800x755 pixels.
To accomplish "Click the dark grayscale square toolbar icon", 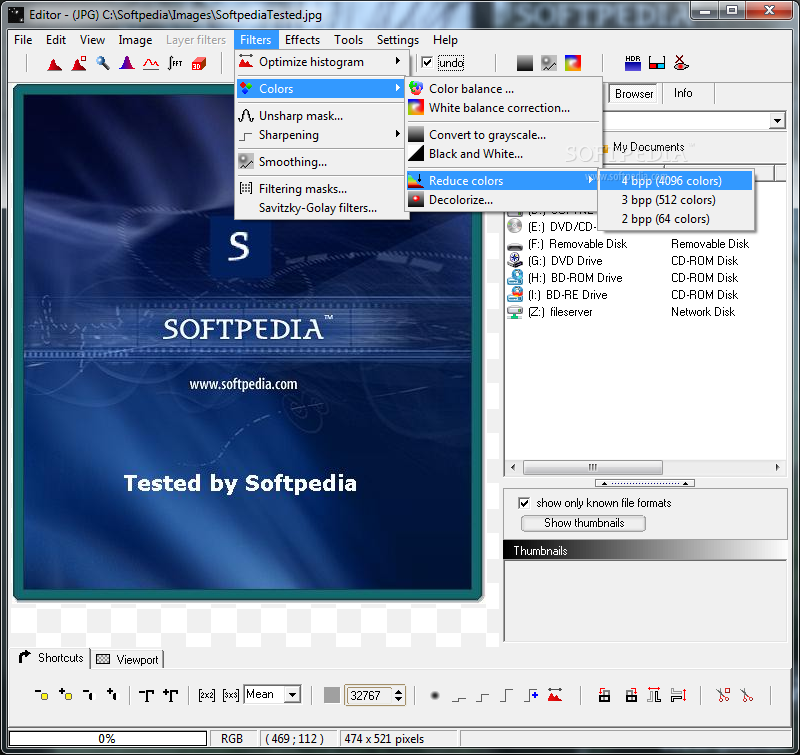I will [x=524, y=63].
